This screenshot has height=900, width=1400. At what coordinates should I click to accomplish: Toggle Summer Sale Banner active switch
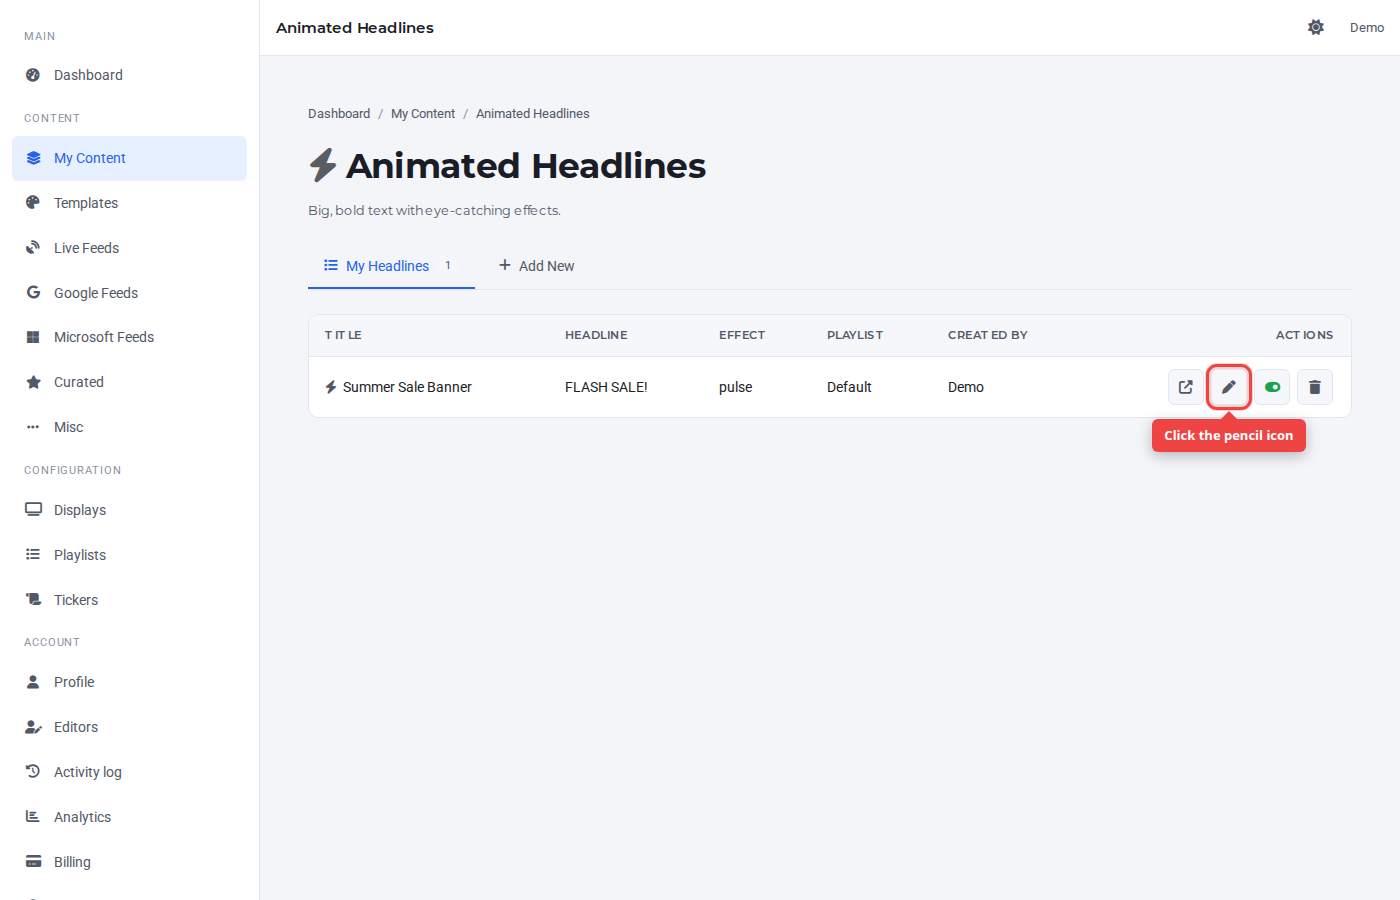click(1272, 387)
